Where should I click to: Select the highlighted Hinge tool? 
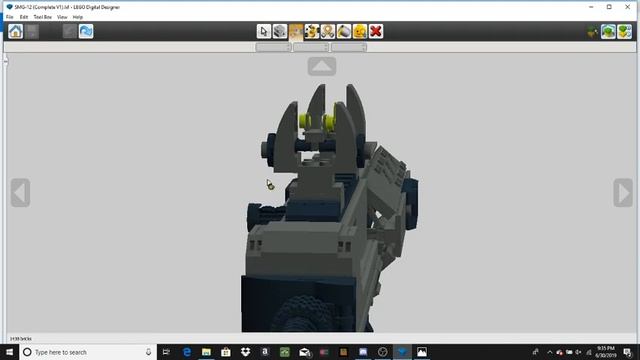(x=296, y=31)
